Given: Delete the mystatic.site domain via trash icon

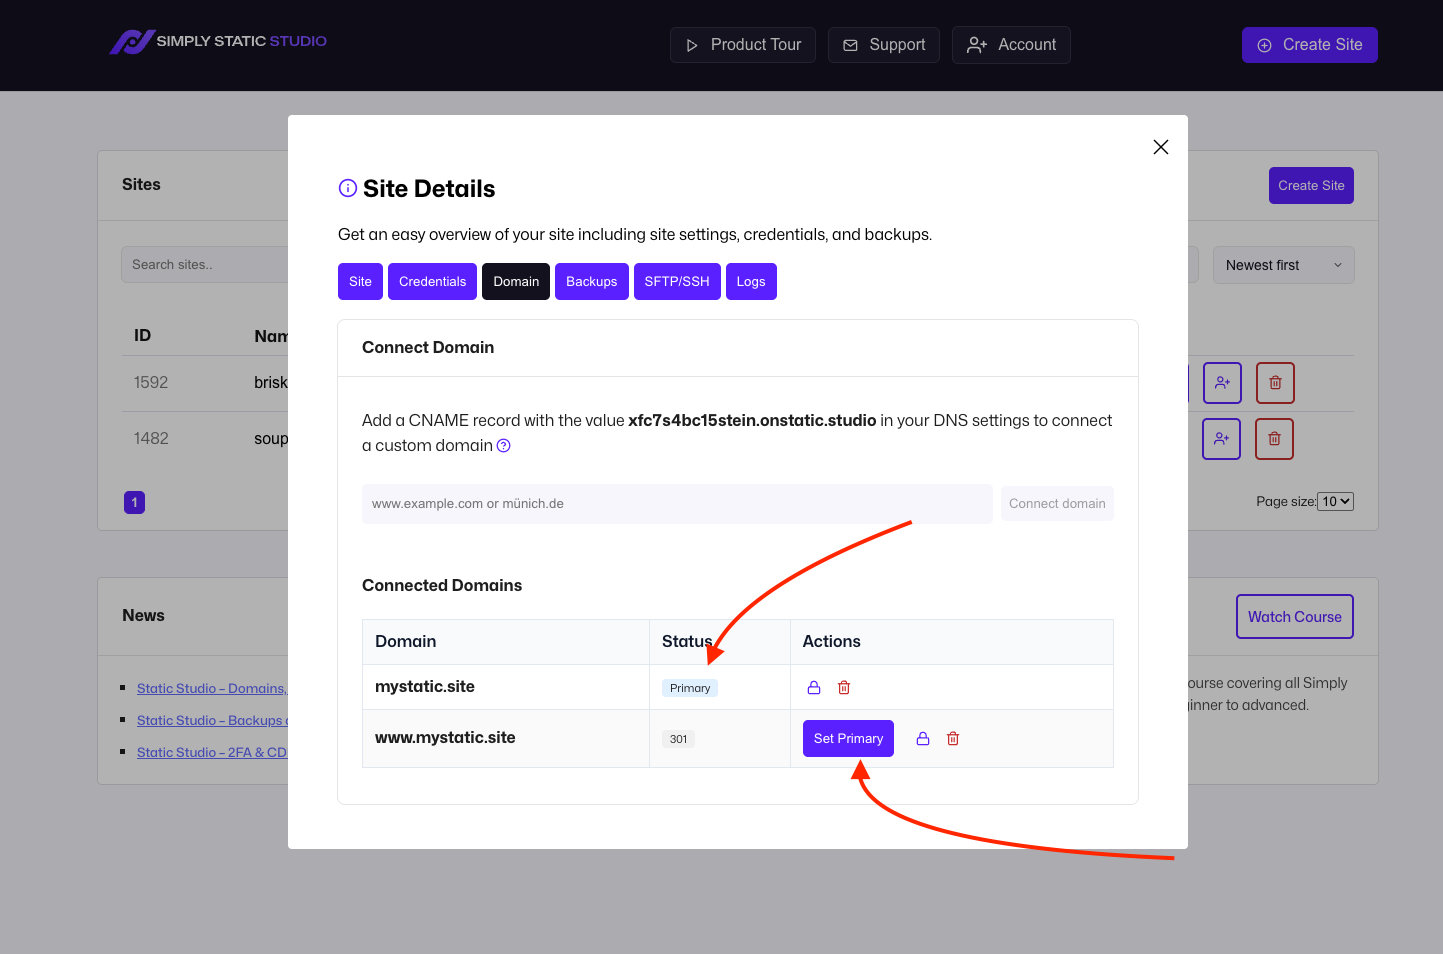Looking at the screenshot, I should click(x=844, y=688).
